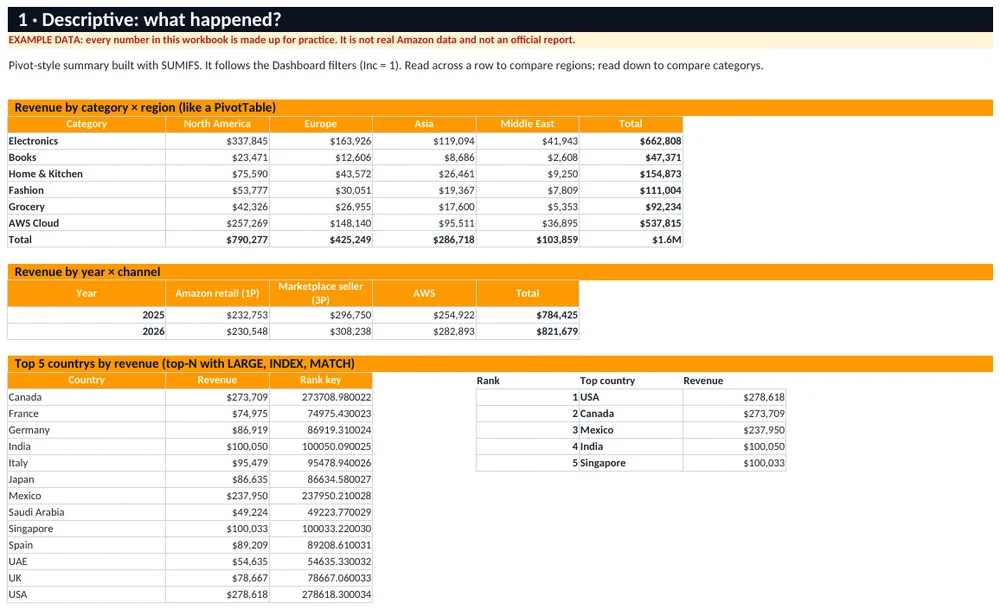Click the 2026 total cell $821,679
The image size is (1000, 610).
[527, 332]
